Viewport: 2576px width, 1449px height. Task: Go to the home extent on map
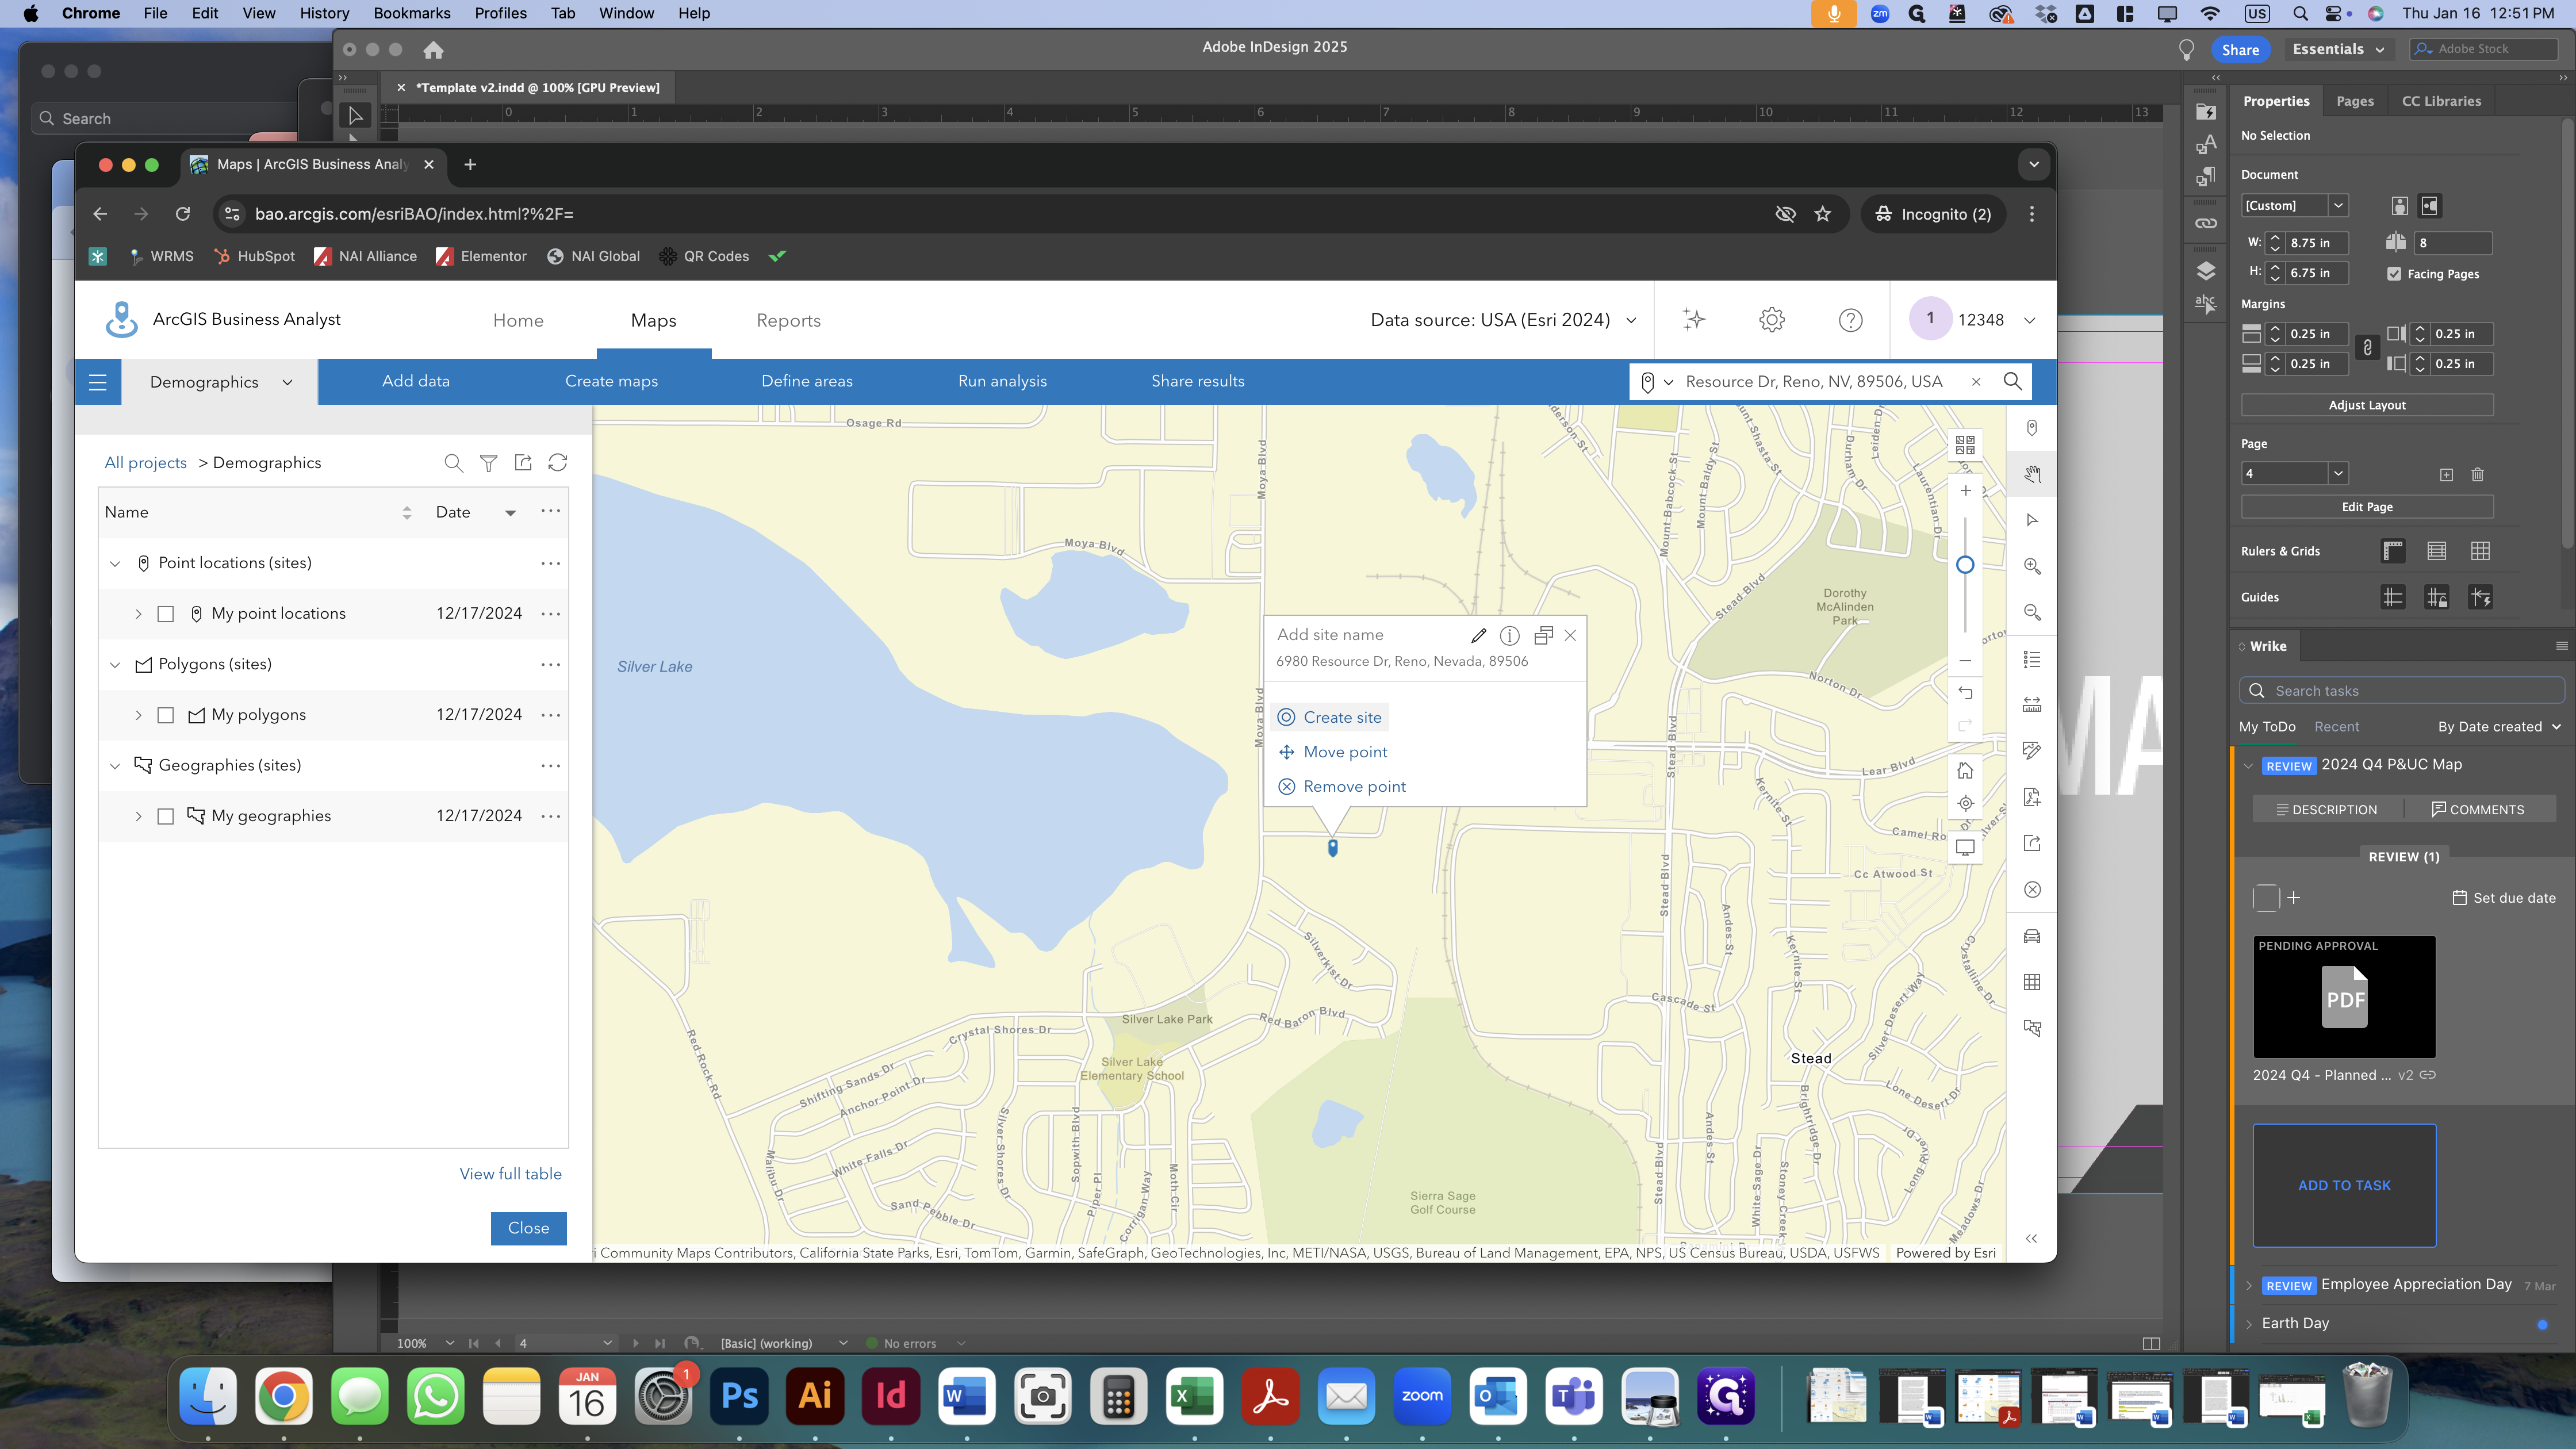point(1965,770)
